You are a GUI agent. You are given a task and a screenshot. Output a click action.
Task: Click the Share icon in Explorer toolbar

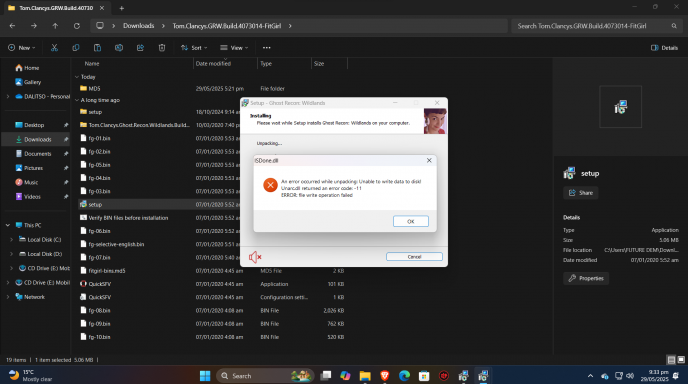pyautogui.click(x=140, y=47)
